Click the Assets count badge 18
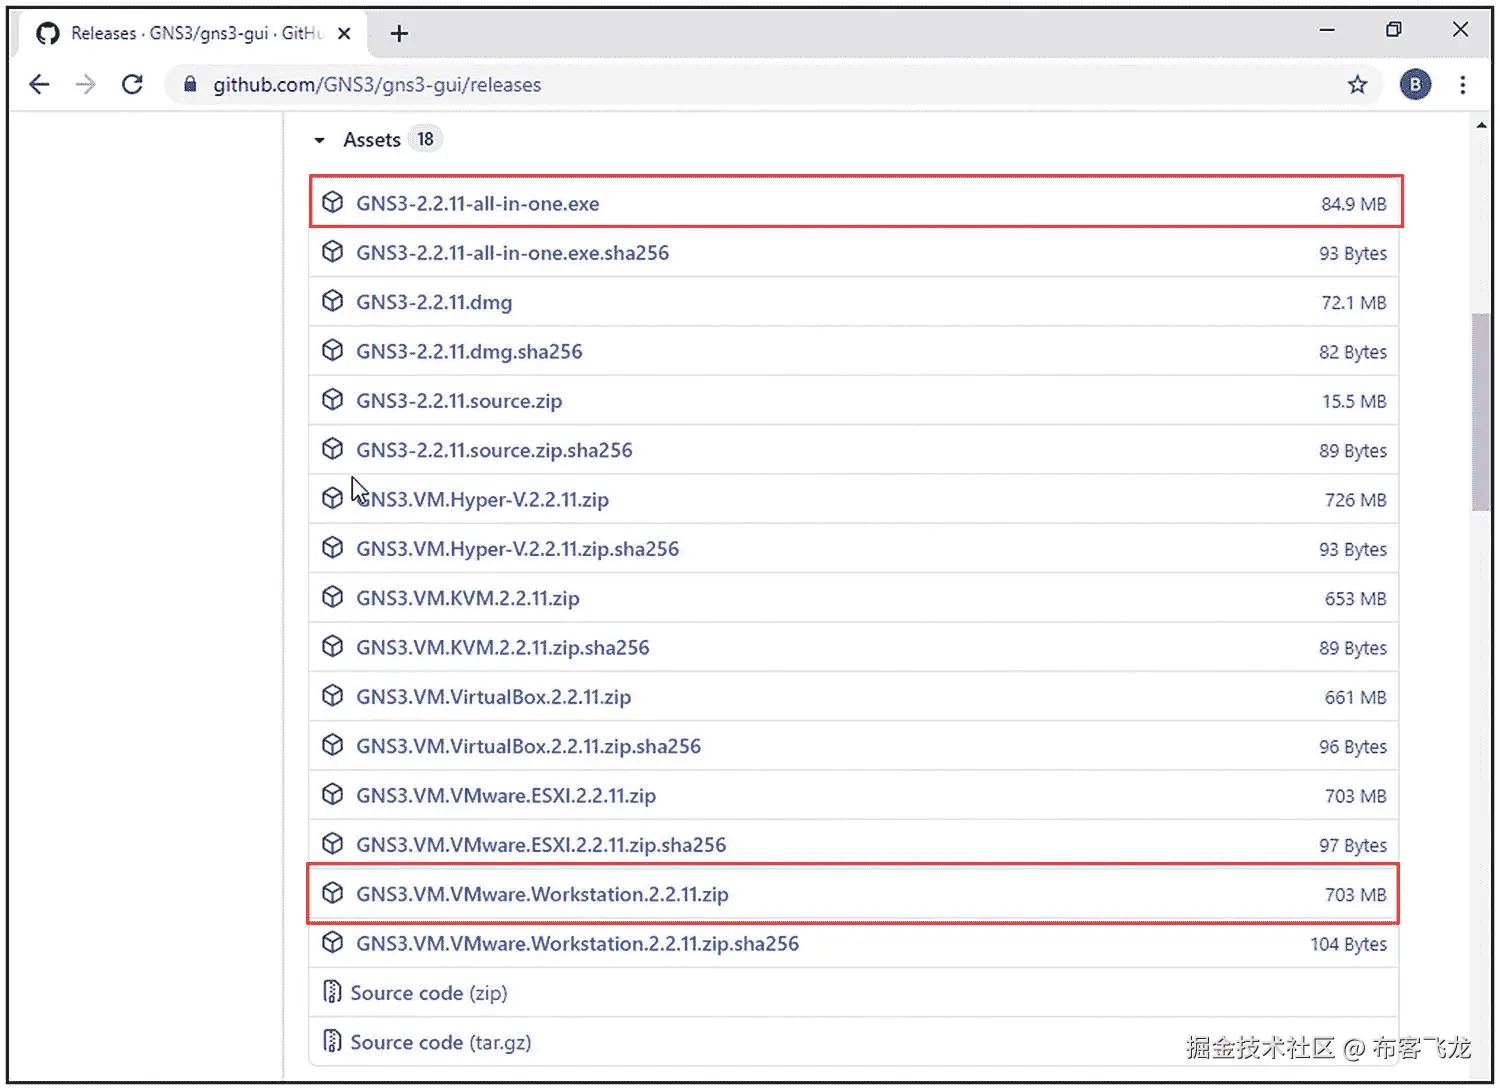The height and width of the screenshot is (1090, 1500). pos(425,140)
